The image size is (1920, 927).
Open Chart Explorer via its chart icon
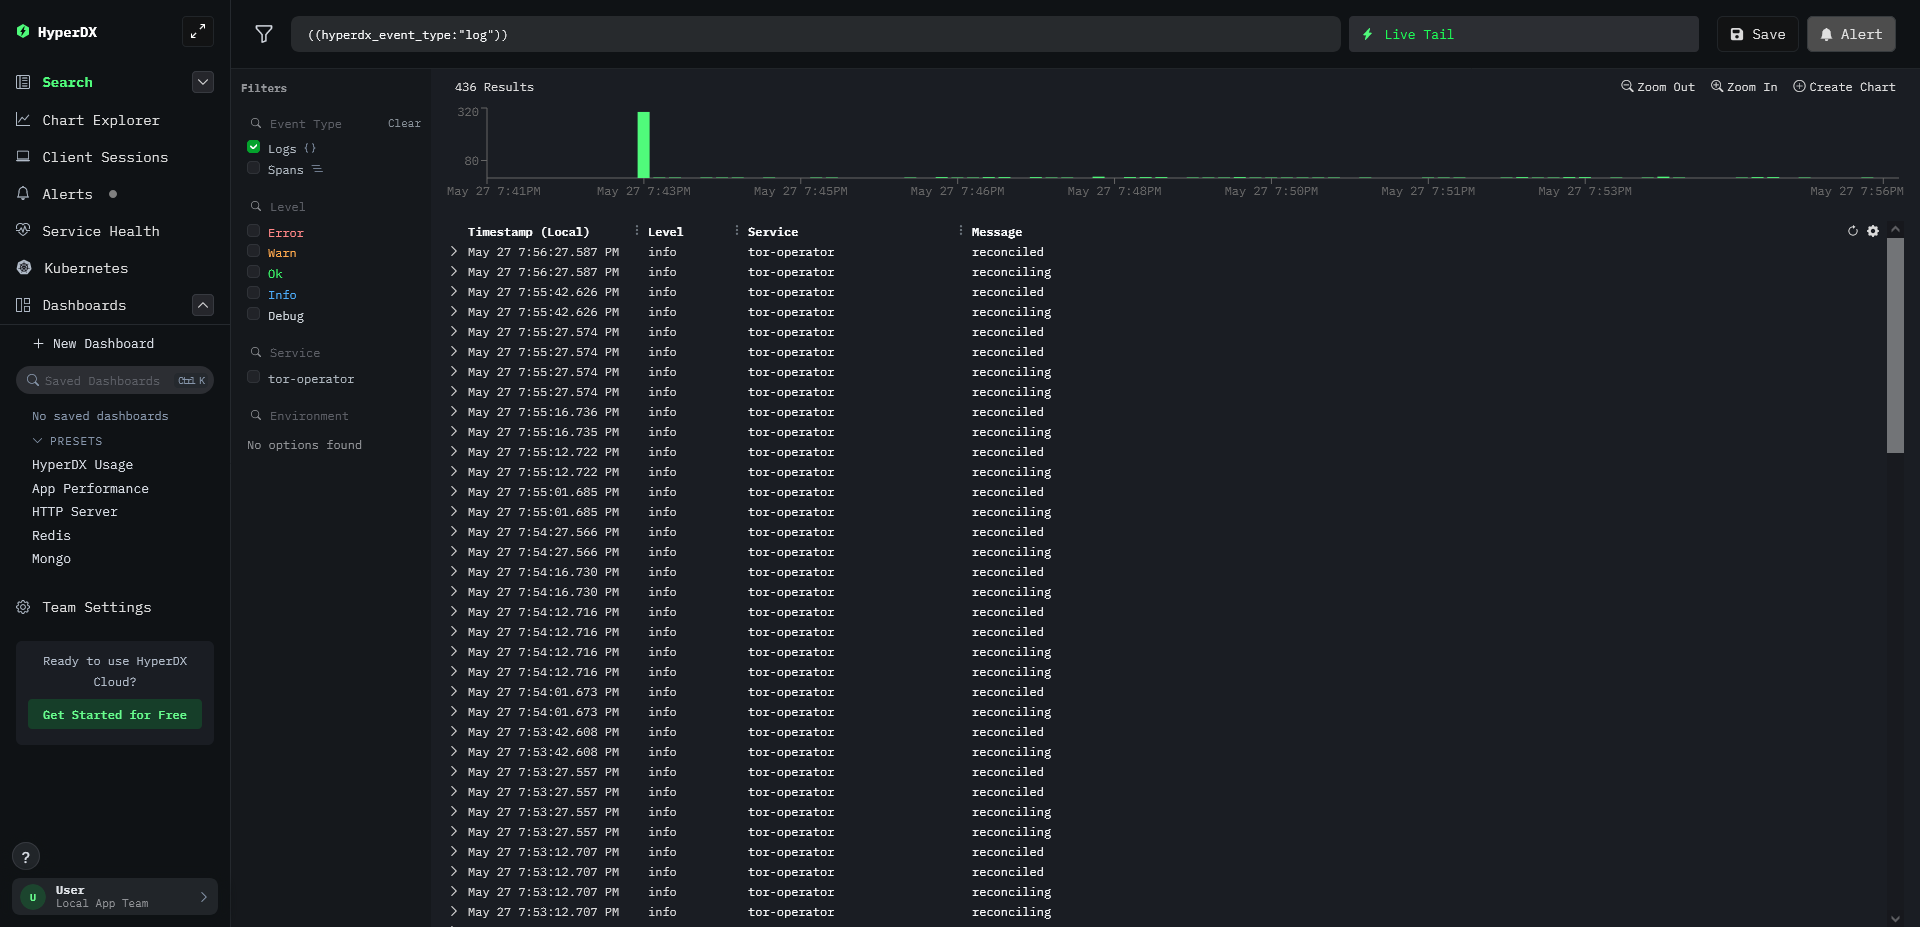pyautogui.click(x=23, y=120)
